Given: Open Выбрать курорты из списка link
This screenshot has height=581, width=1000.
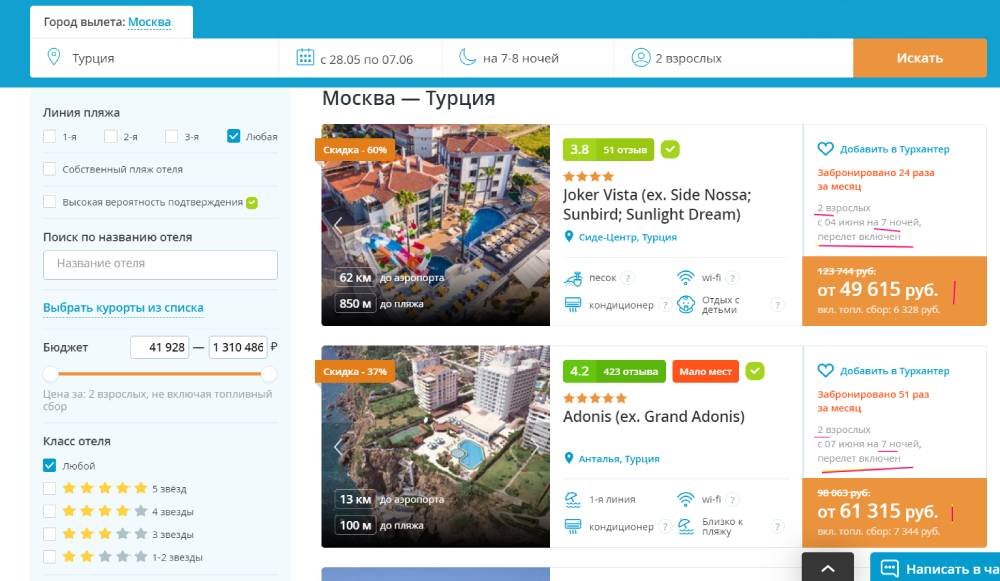Looking at the screenshot, I should point(123,308).
